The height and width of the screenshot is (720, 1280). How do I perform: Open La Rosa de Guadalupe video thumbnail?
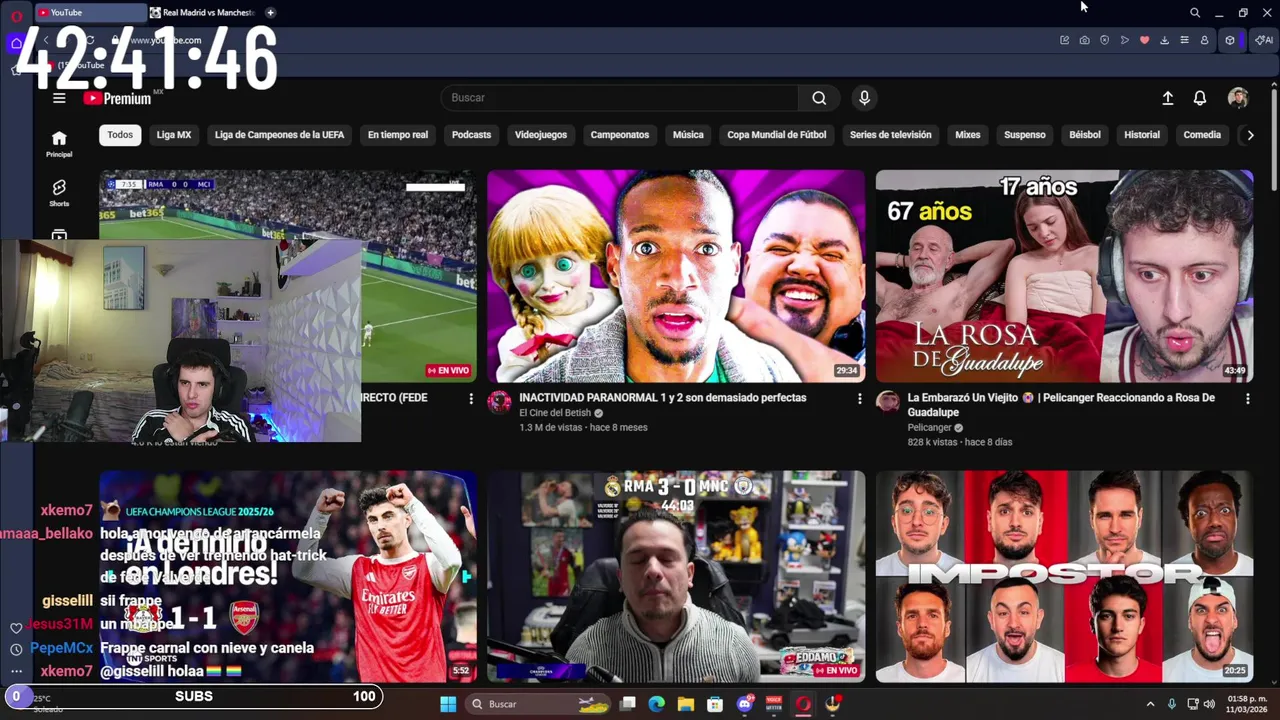click(1064, 276)
